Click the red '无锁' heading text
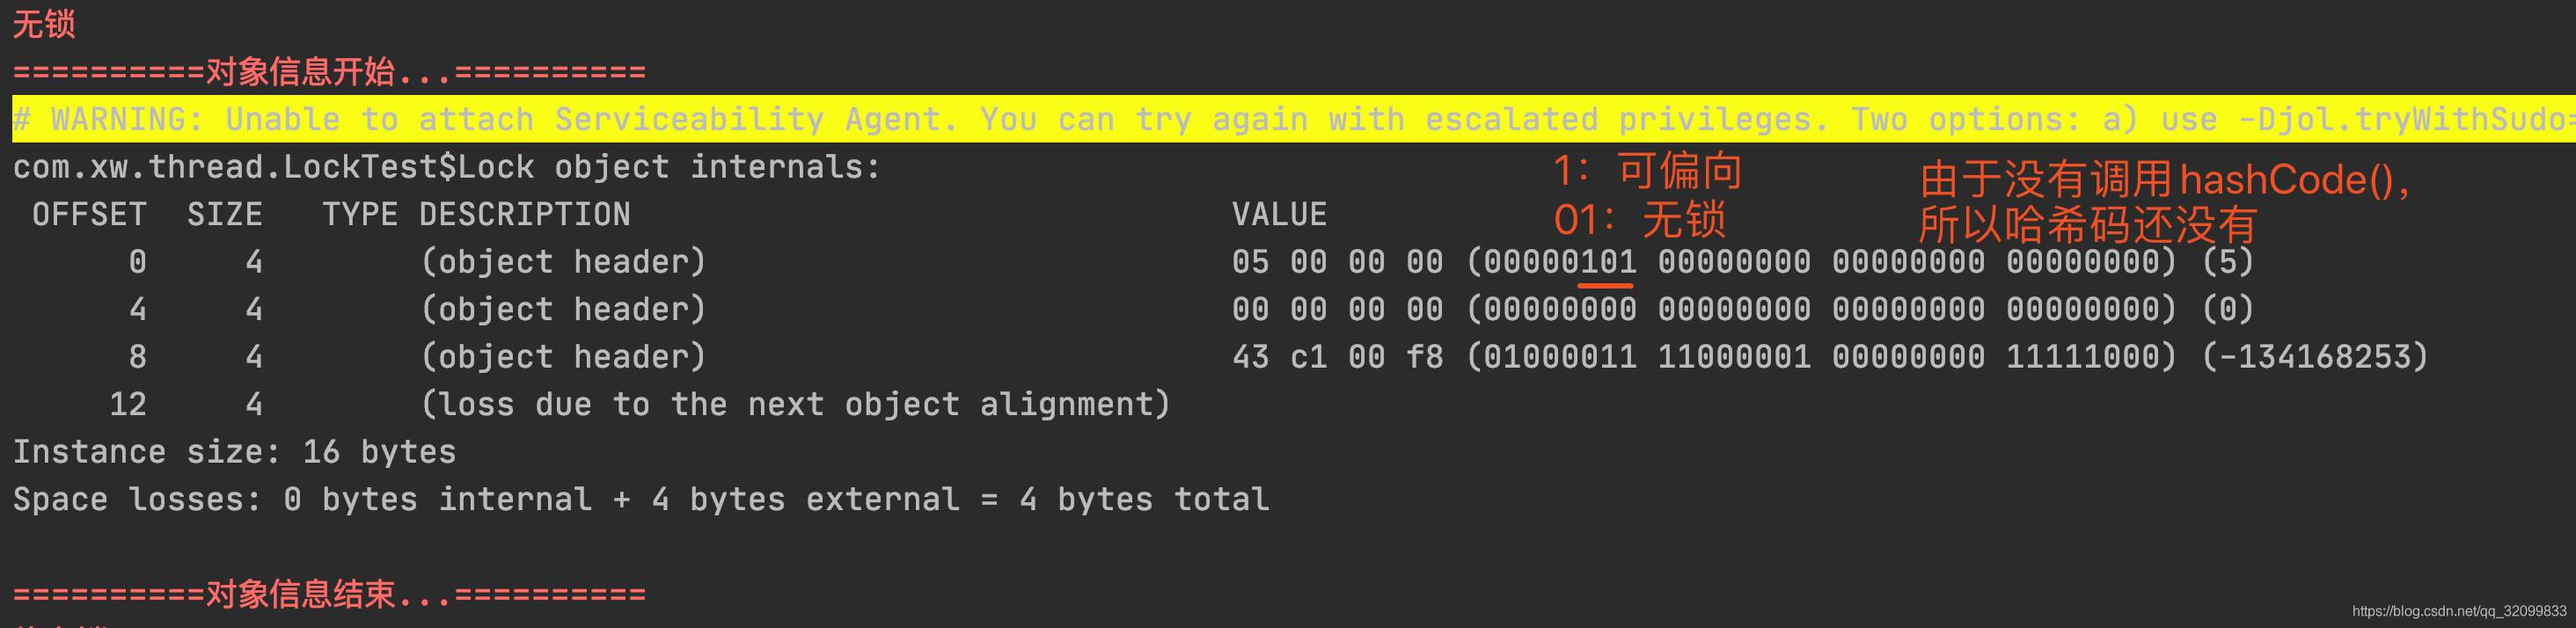The width and height of the screenshot is (2576, 628). (x=44, y=22)
